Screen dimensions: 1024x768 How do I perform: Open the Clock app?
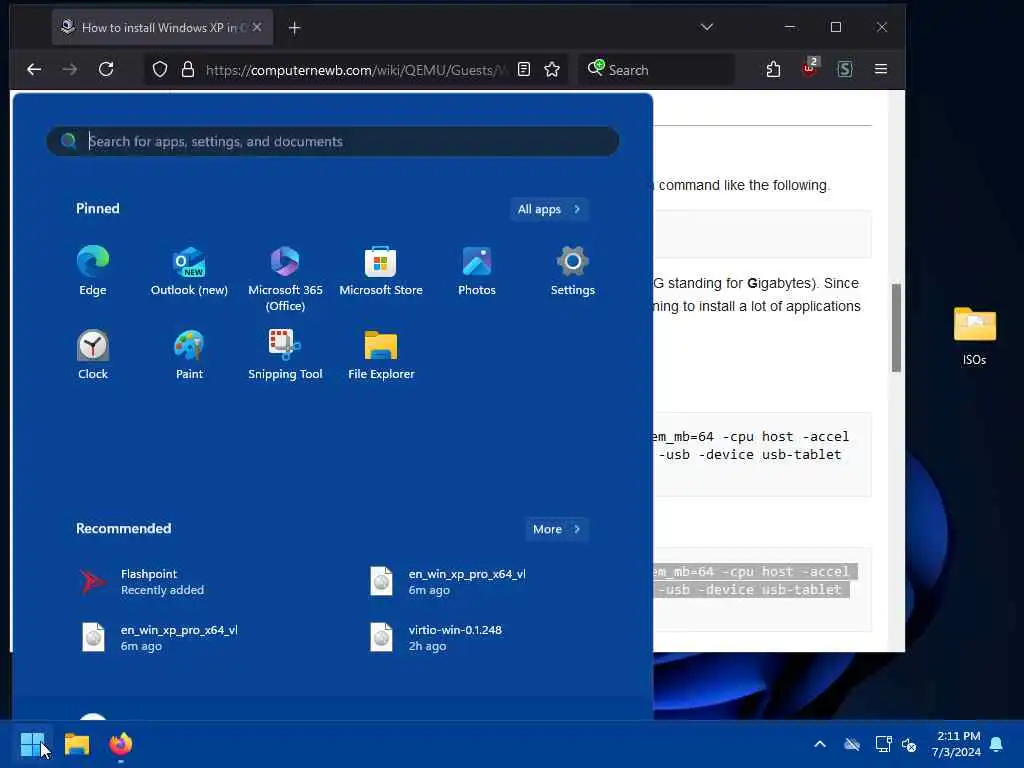[93, 355]
